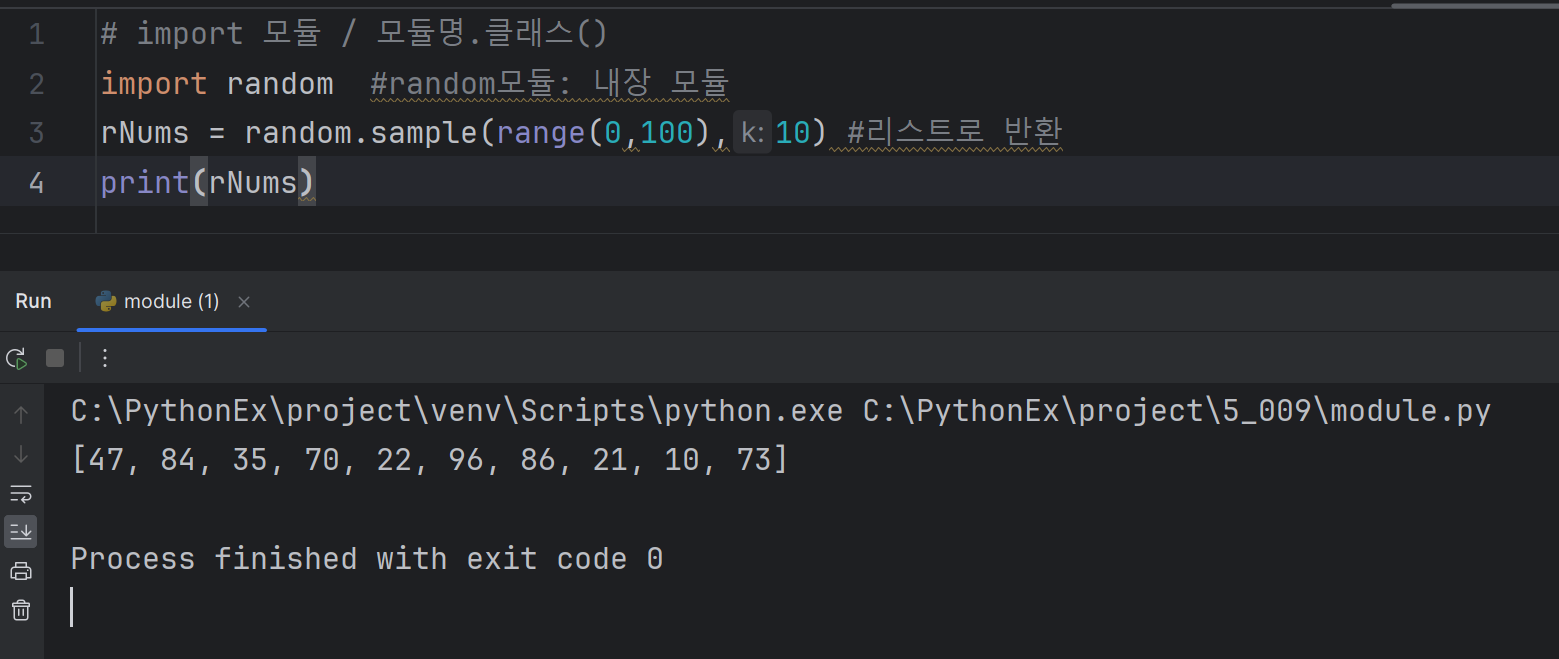Click the output list starting with 47
Screen dimensions: 1559x659
(430, 460)
